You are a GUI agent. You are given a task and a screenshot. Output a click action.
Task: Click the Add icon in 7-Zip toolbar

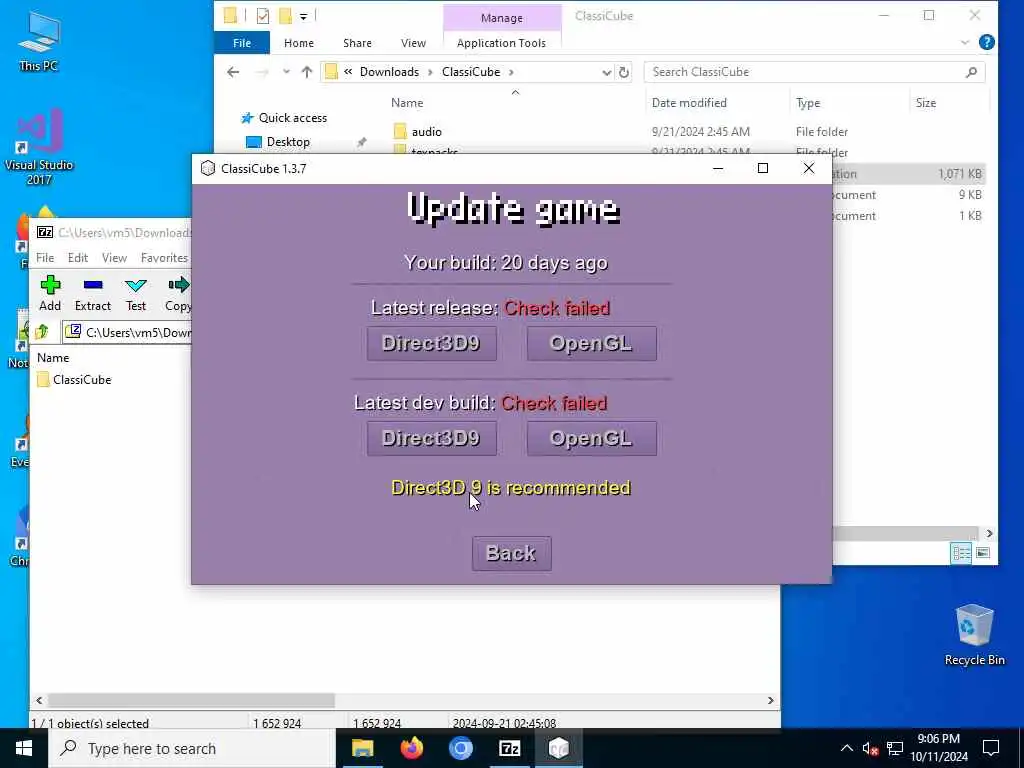50,285
